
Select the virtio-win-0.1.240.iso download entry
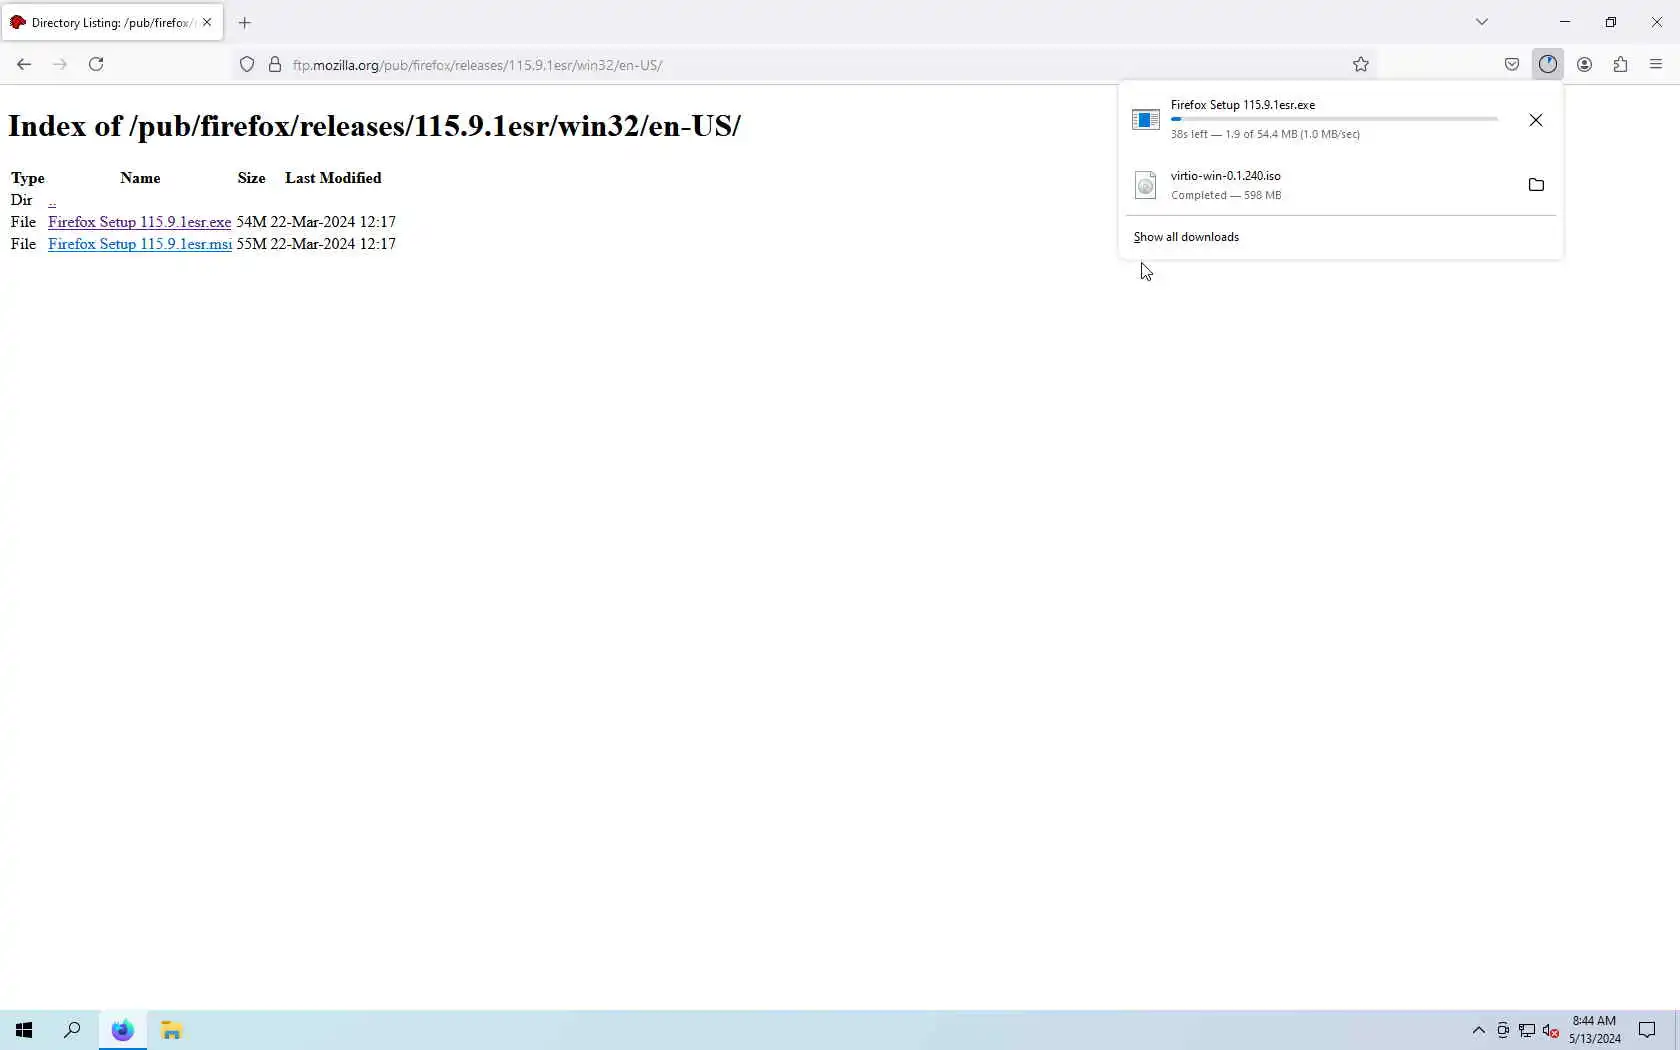pos(1320,185)
